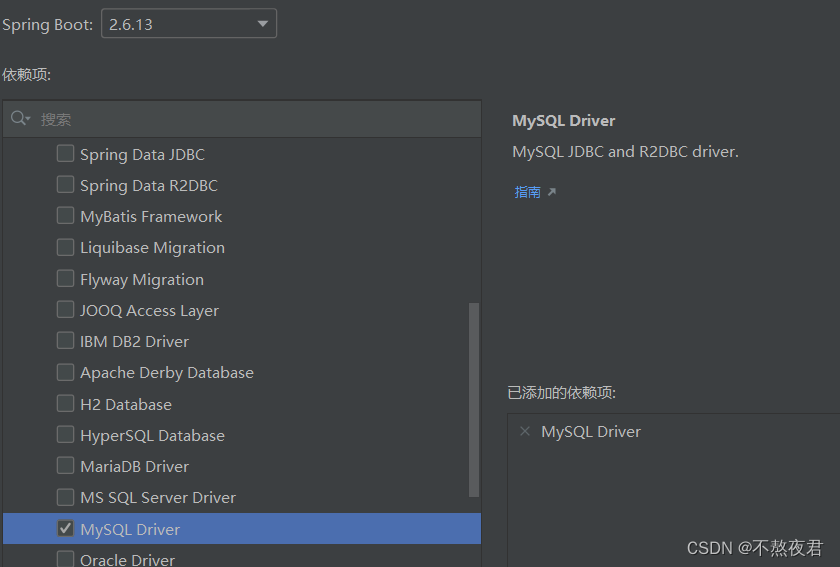Check the Apache Derby Database checkbox
The image size is (840, 567).
pyautogui.click(x=65, y=372)
